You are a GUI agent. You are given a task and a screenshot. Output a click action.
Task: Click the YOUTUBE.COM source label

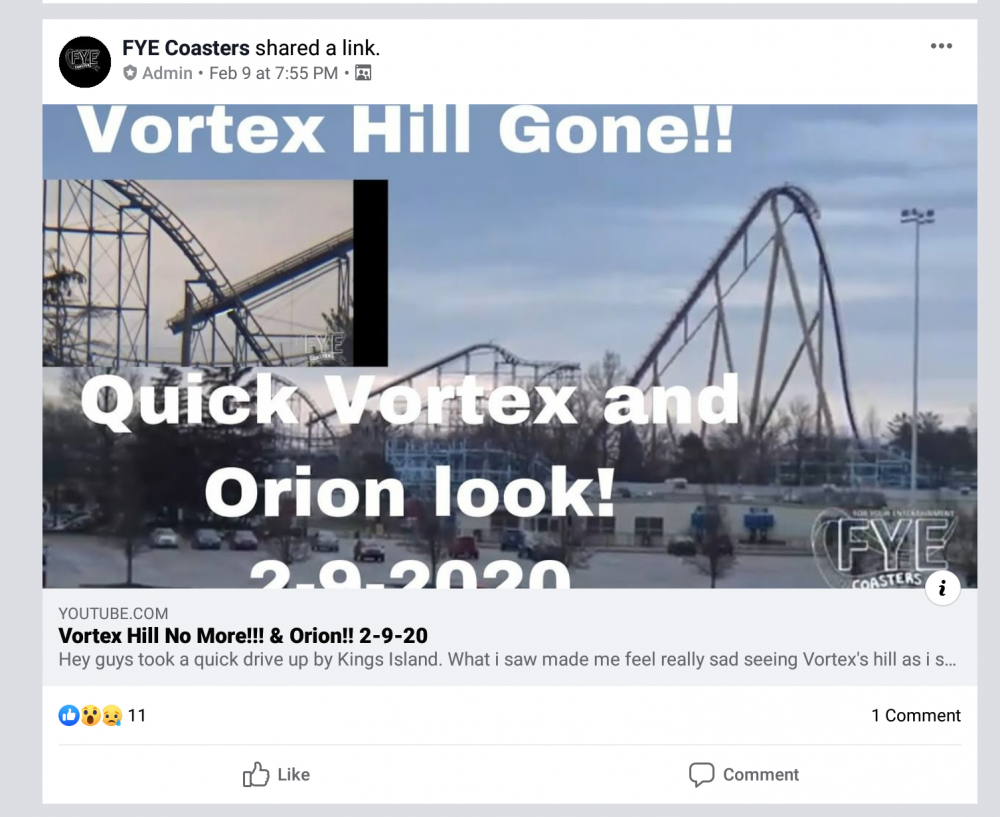[114, 614]
